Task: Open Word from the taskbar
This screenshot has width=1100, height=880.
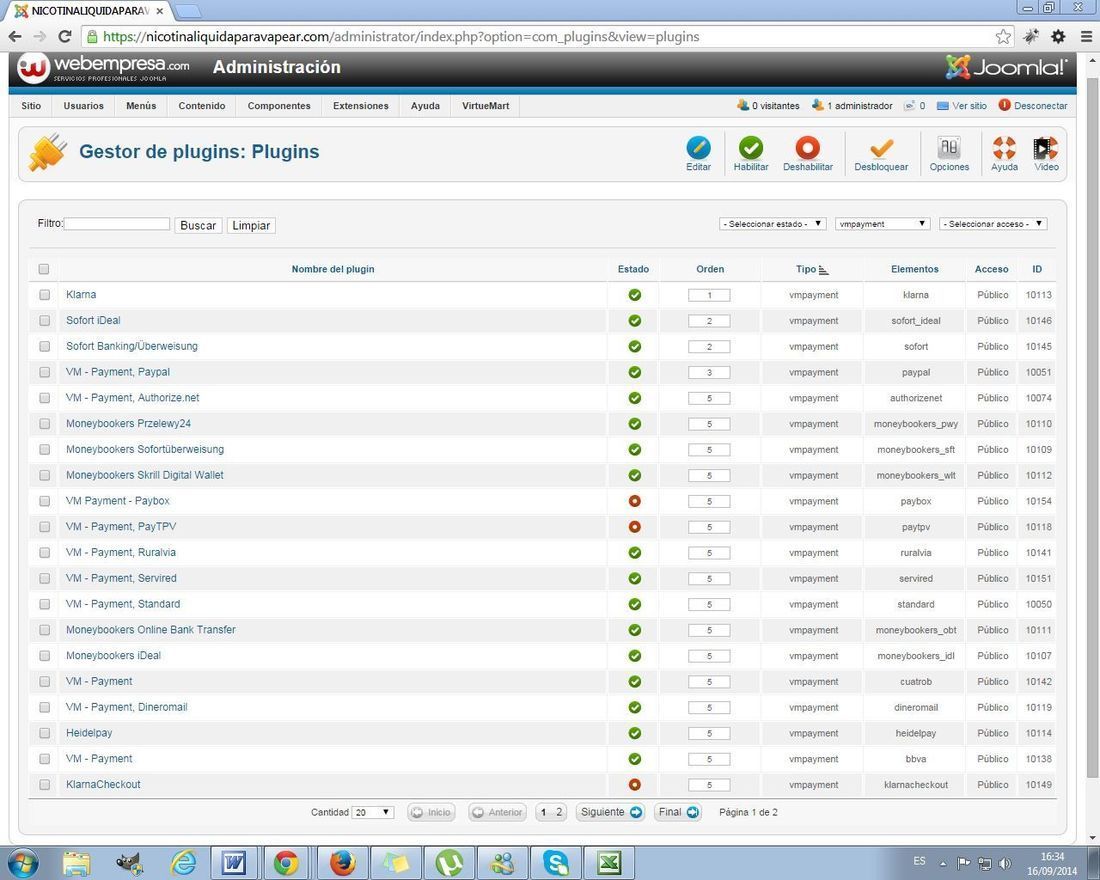Action: click(234, 862)
